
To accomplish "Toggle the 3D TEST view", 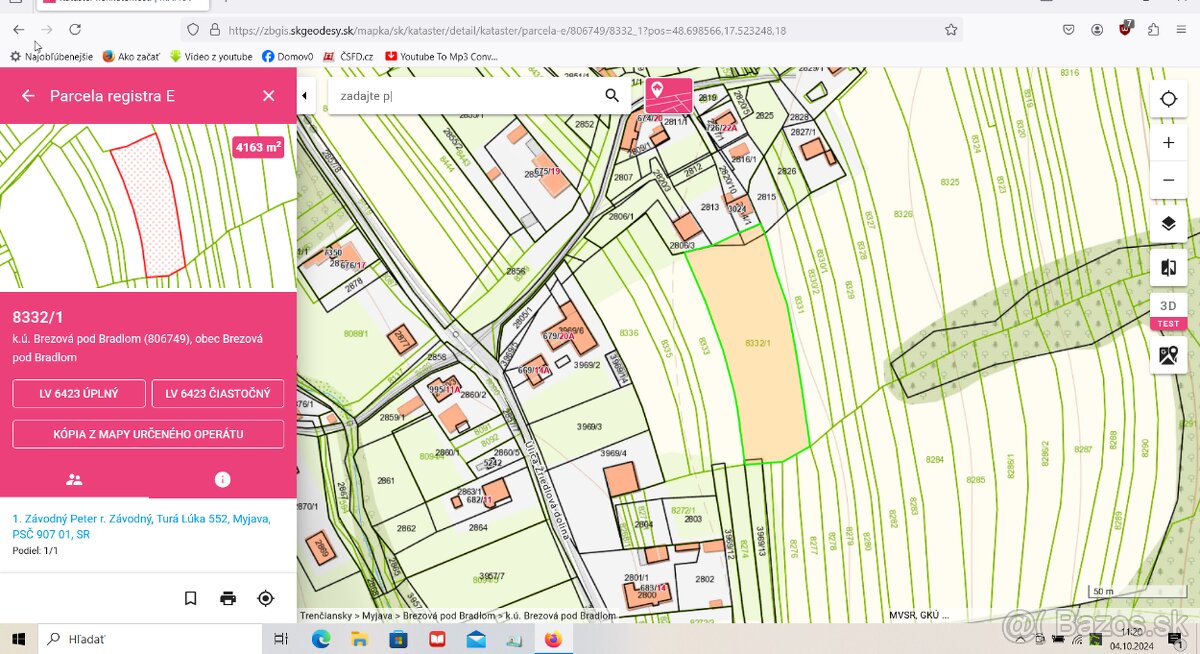I will 1168,311.
